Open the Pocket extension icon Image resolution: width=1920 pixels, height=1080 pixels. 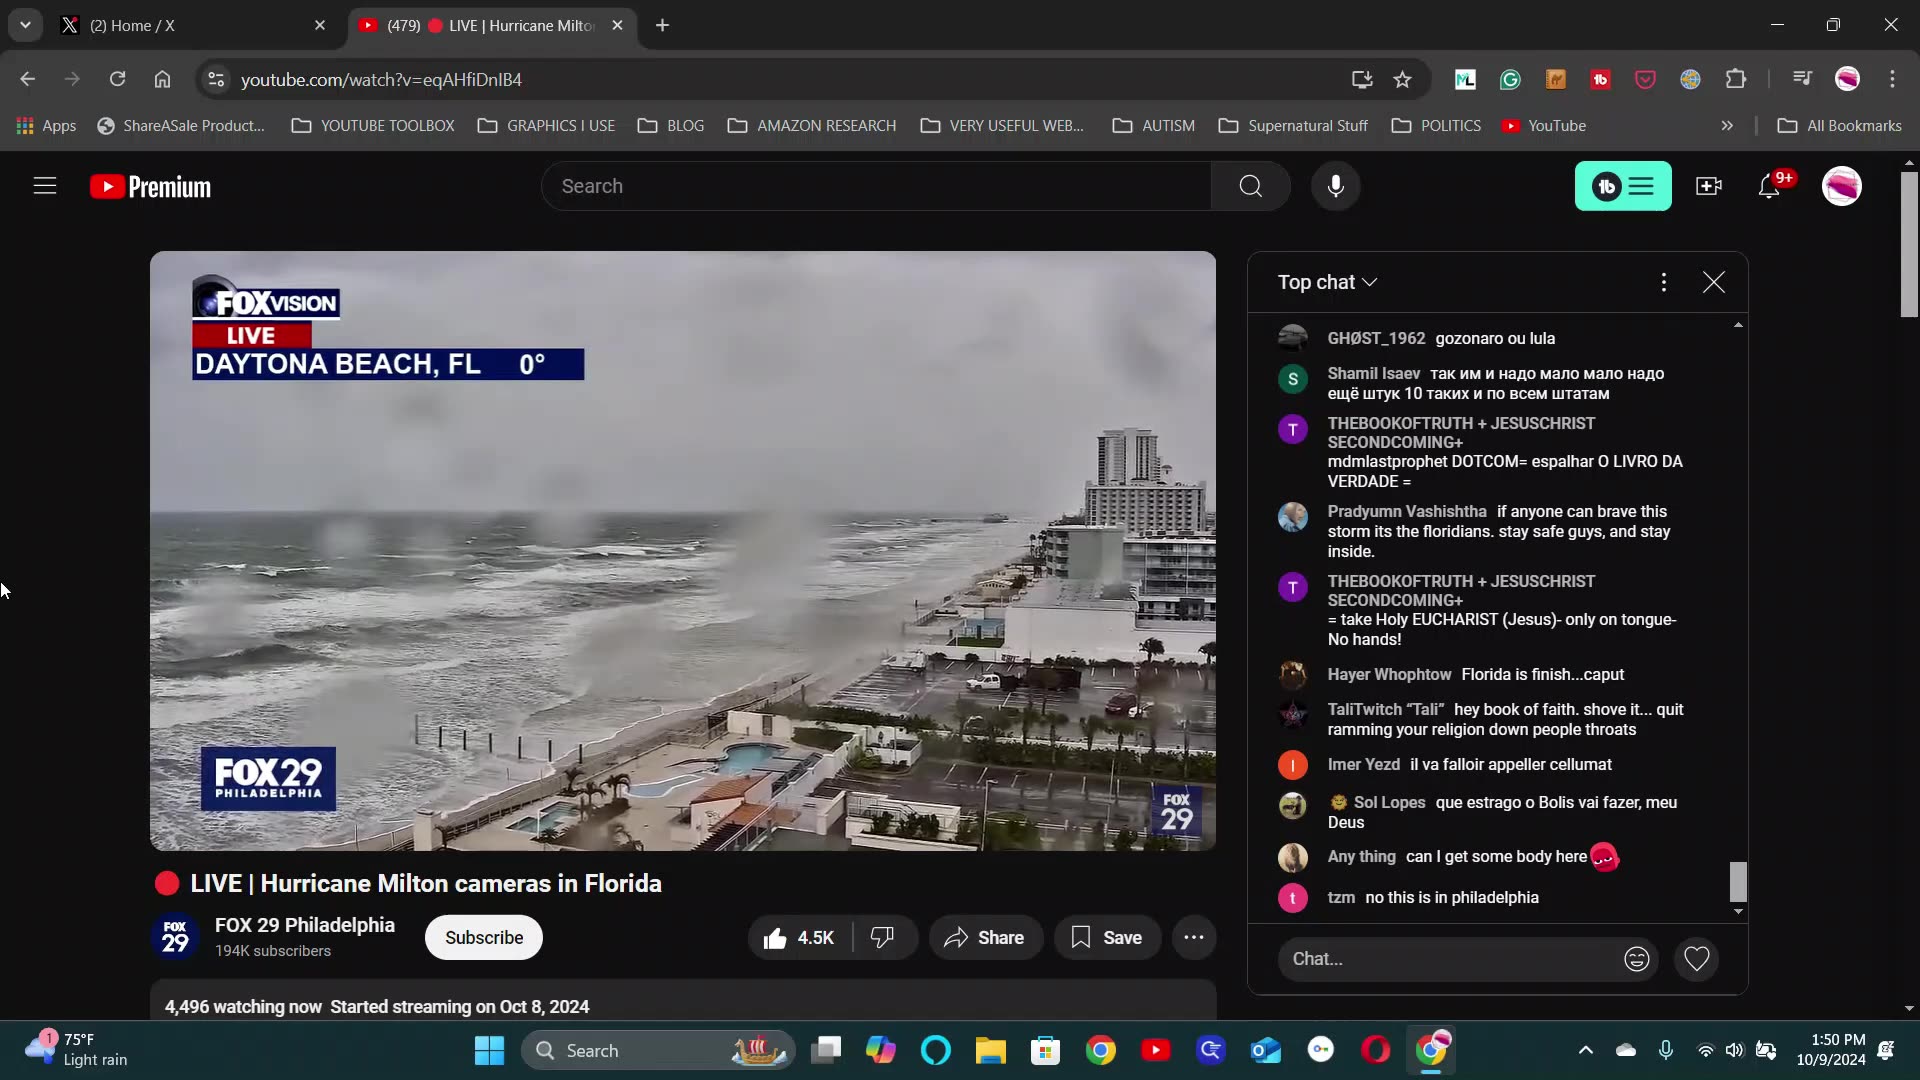pyautogui.click(x=1645, y=79)
